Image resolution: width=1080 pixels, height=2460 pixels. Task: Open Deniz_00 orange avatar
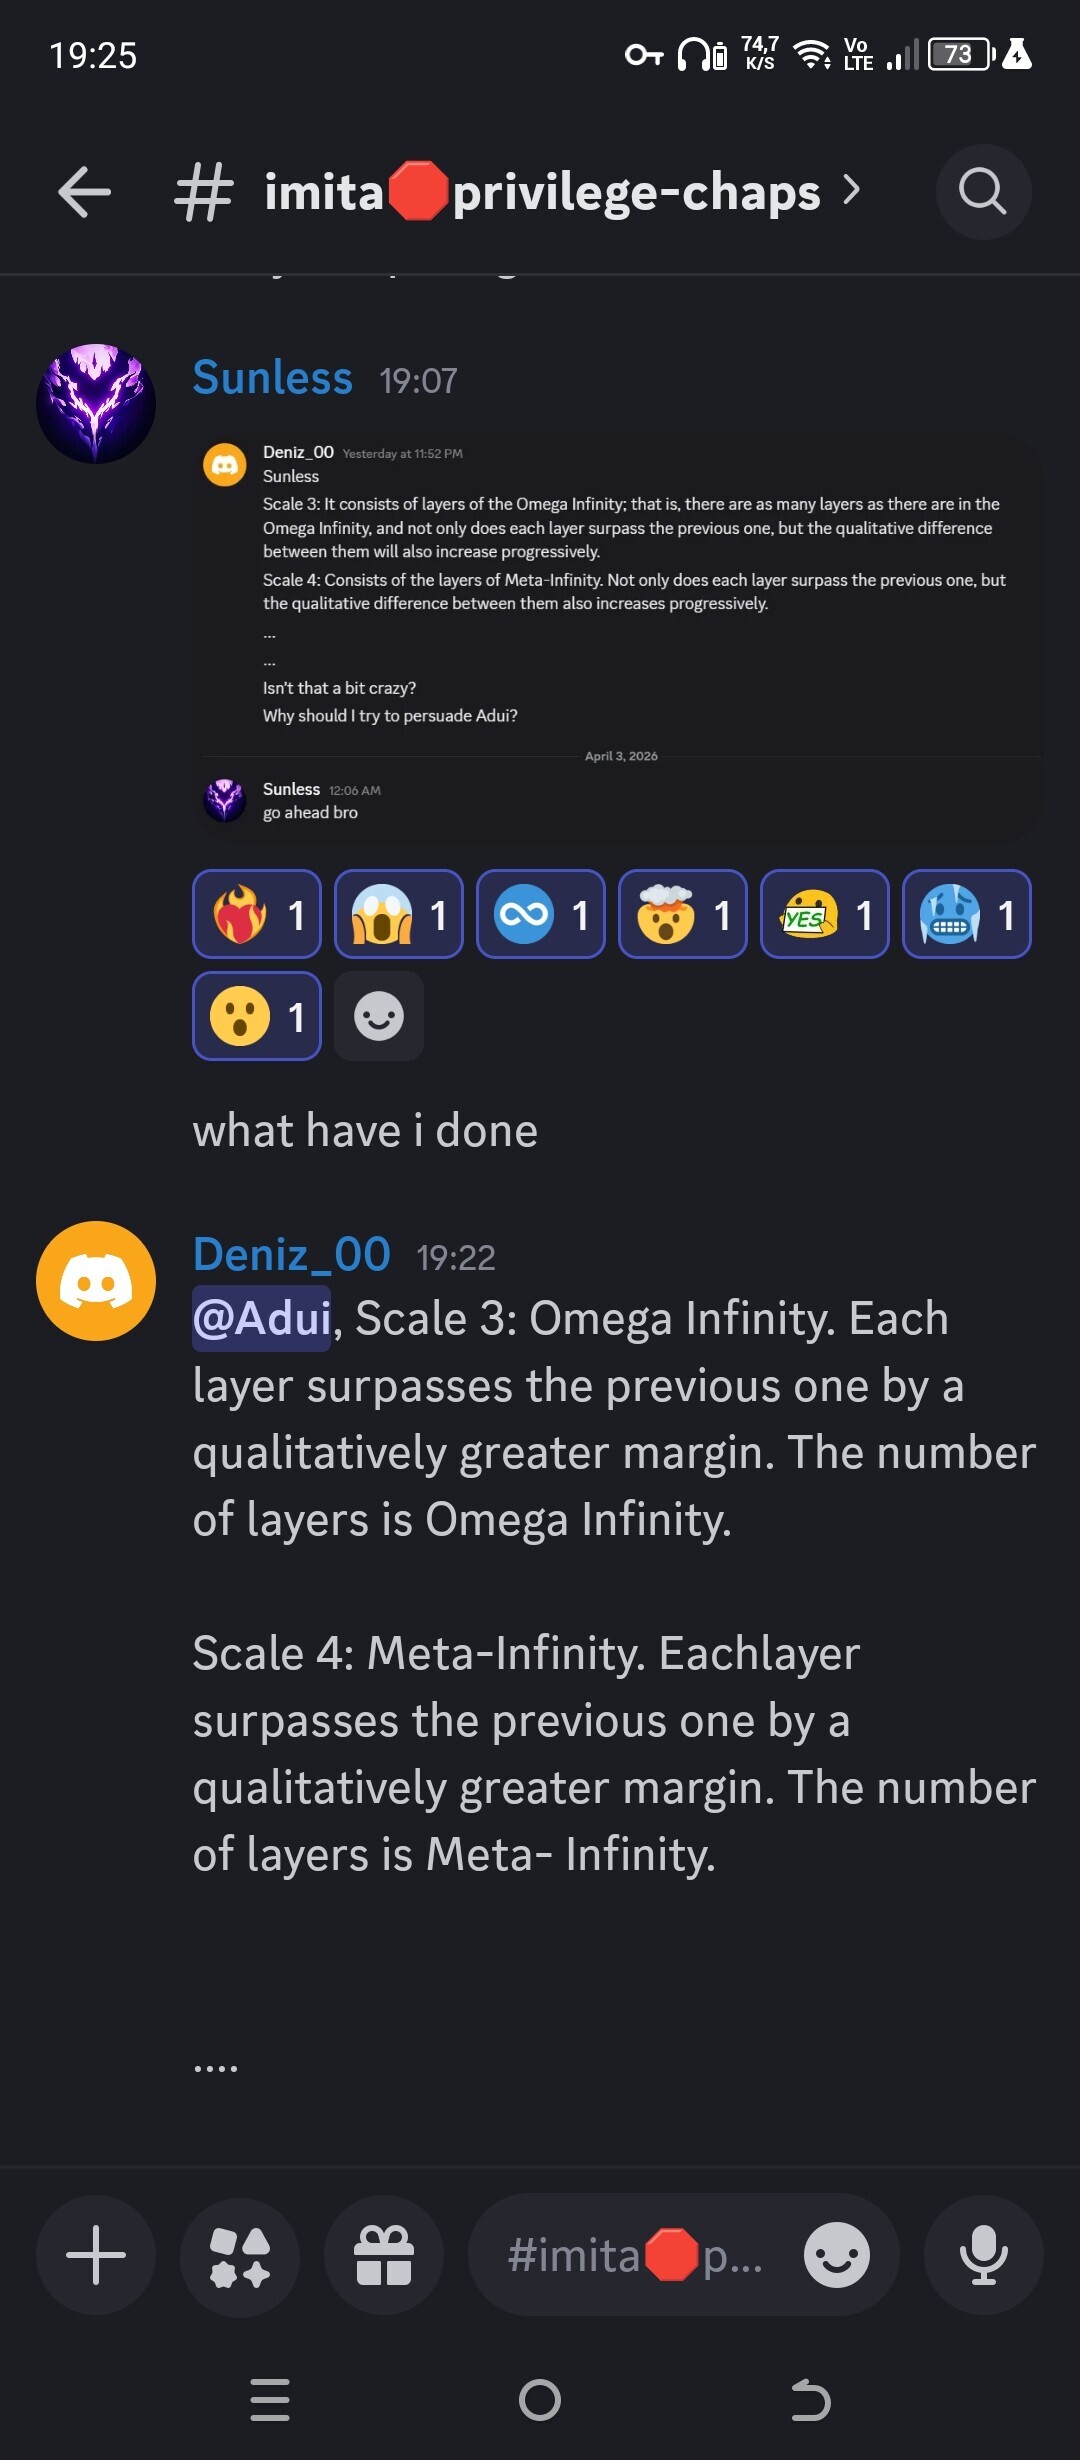click(96, 1281)
